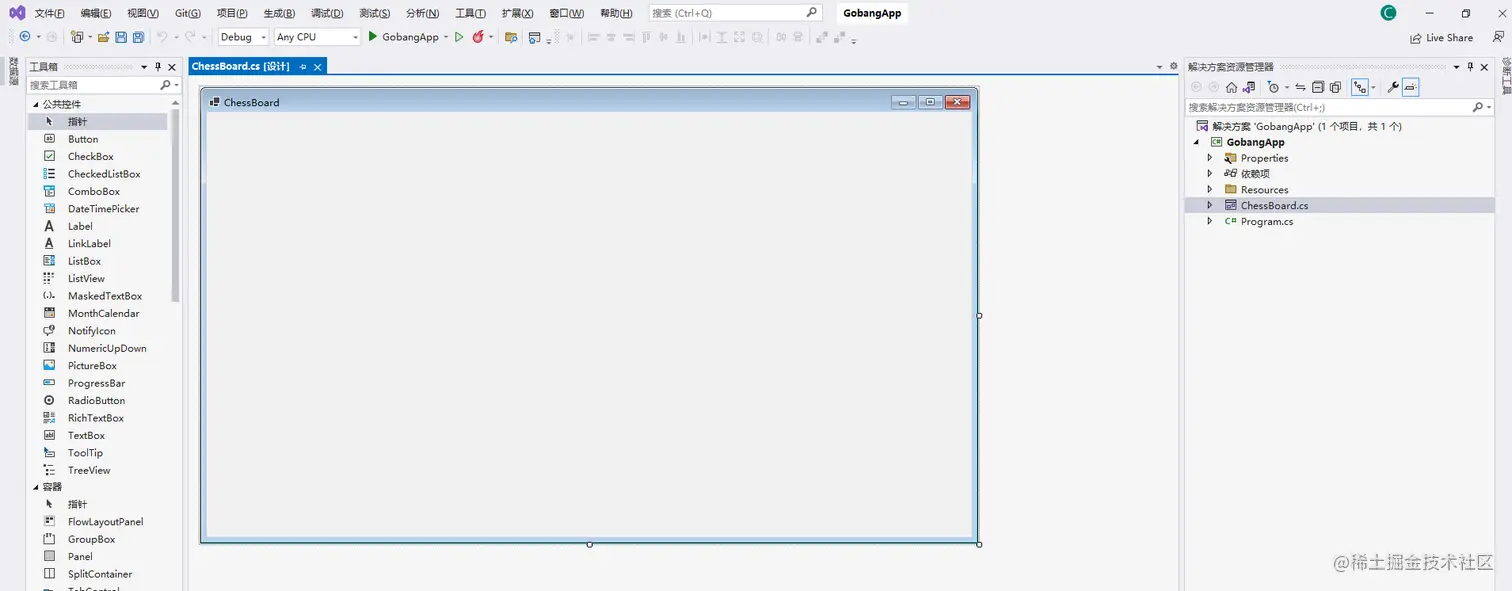Select the RadioButton control in toolbox

[x=96, y=401]
